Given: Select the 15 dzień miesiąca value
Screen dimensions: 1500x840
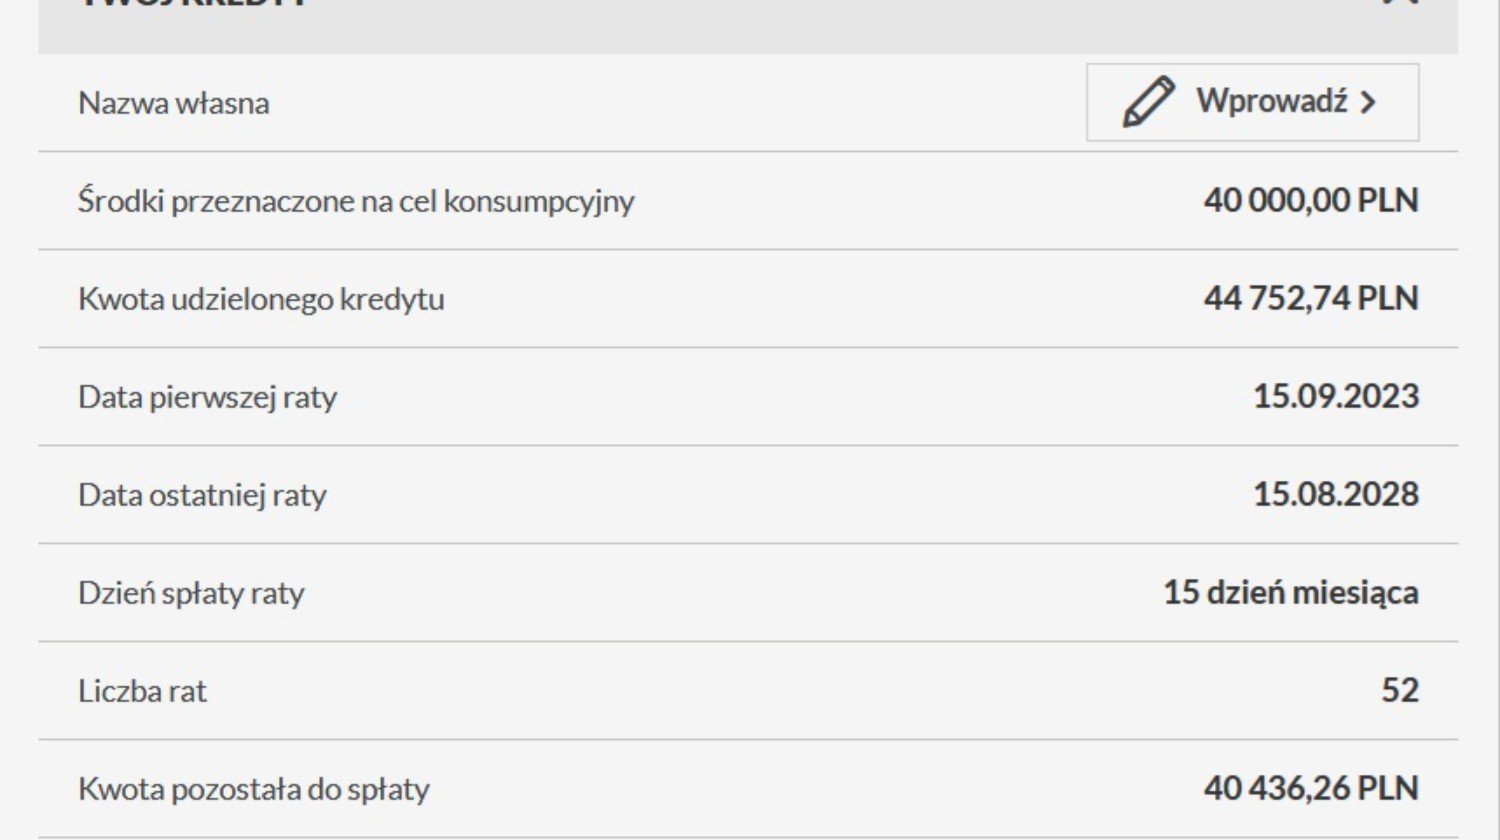Looking at the screenshot, I should (1291, 592).
